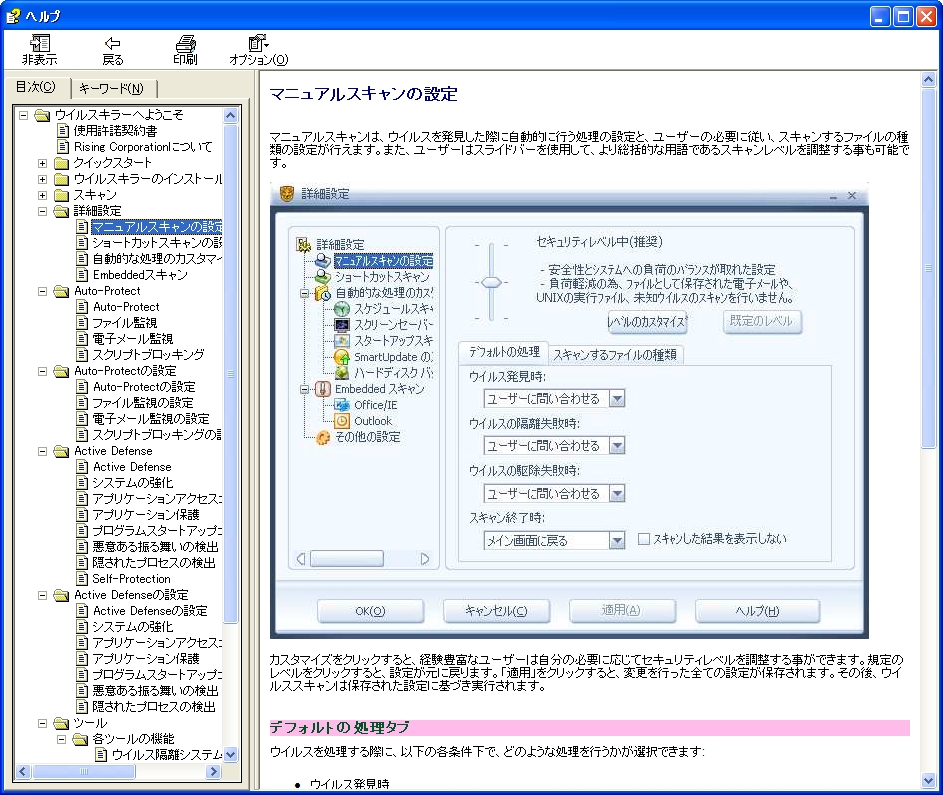The image size is (943, 795).
Task: Click the ファイル監視 page icon
Action: point(82,323)
